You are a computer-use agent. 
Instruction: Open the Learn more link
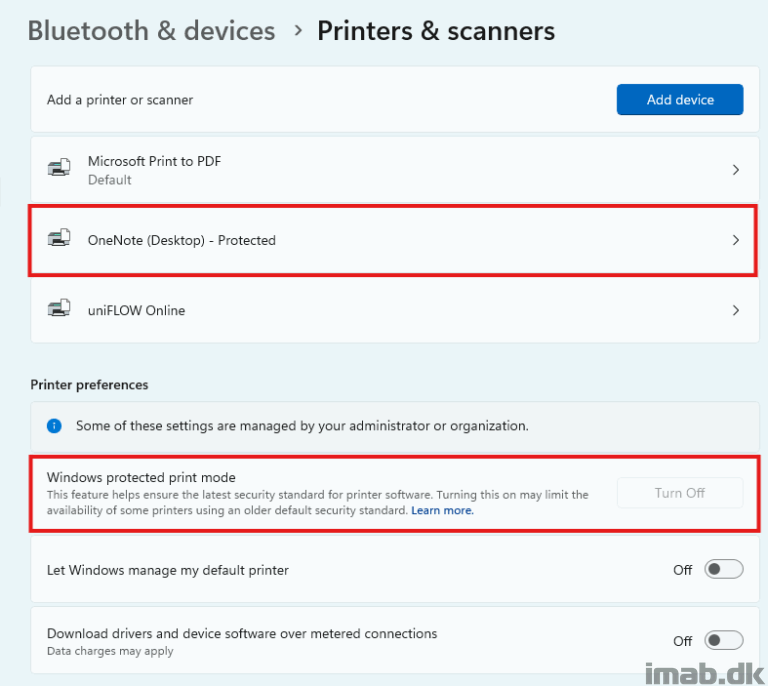click(x=442, y=511)
